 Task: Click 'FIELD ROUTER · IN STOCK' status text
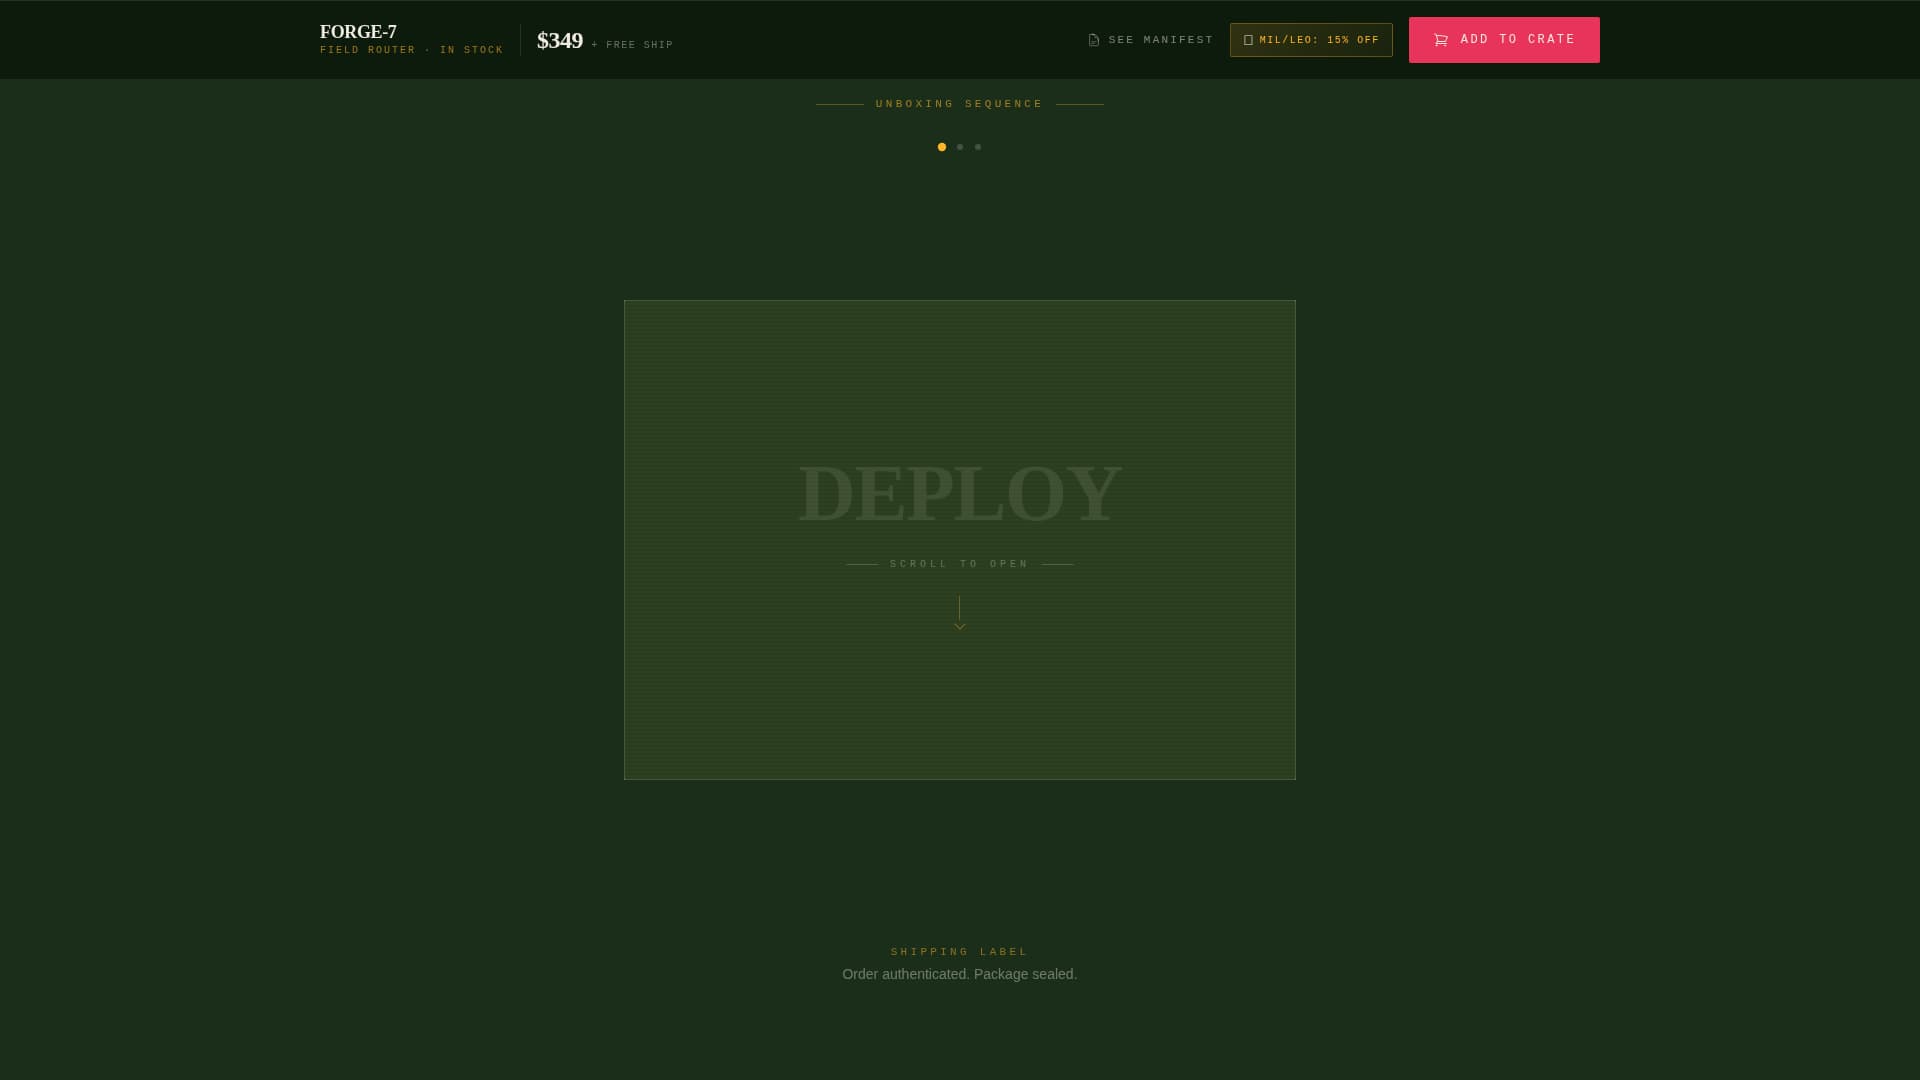[x=412, y=50]
